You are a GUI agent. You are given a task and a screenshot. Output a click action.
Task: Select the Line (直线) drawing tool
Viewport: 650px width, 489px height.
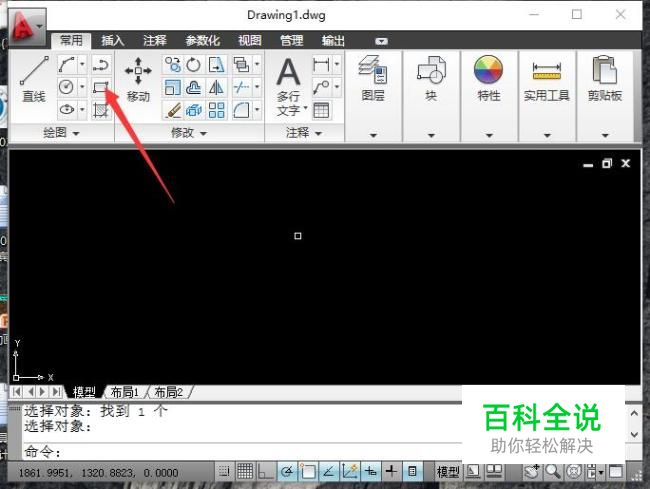click(34, 80)
